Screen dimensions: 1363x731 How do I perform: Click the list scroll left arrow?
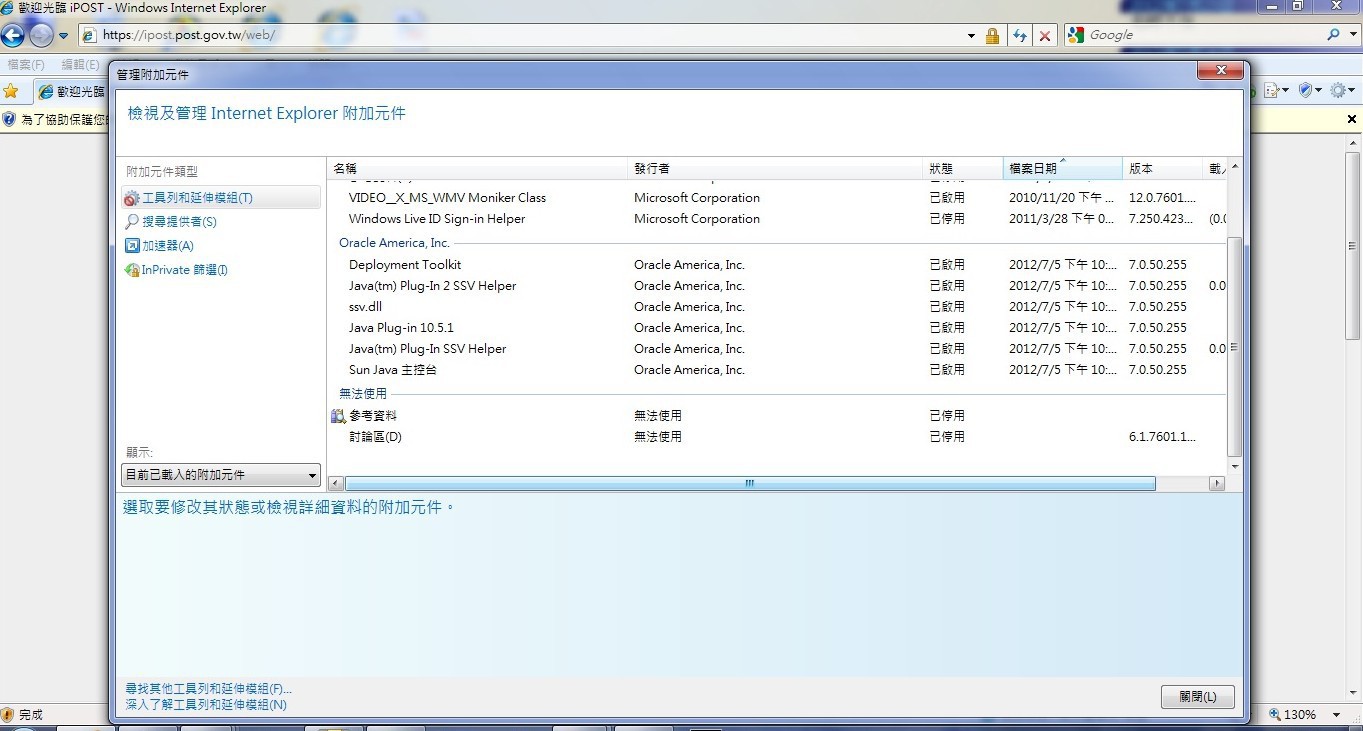click(x=336, y=484)
